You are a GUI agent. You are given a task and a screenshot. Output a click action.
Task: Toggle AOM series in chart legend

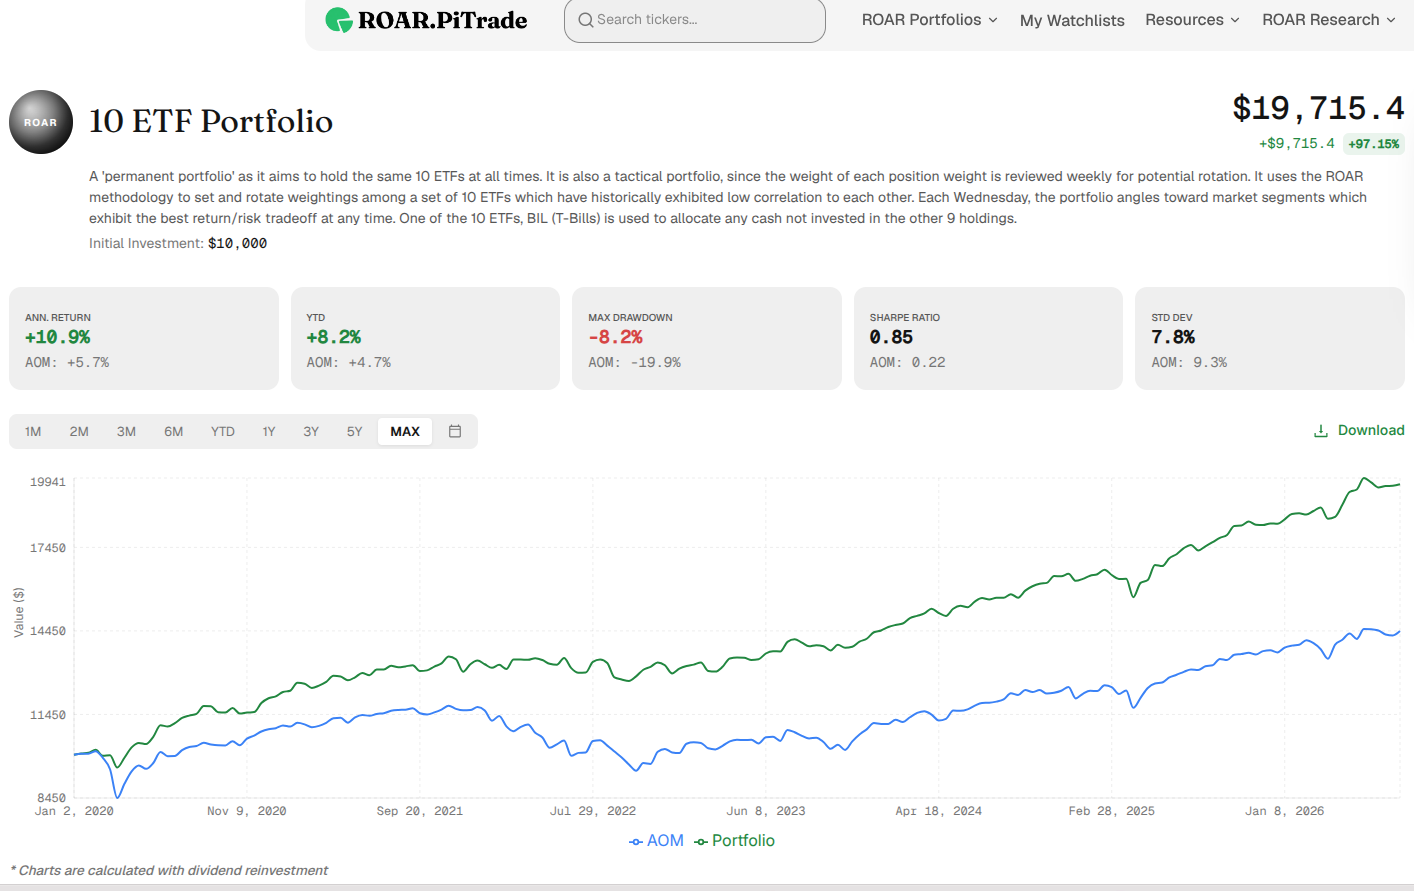click(657, 841)
